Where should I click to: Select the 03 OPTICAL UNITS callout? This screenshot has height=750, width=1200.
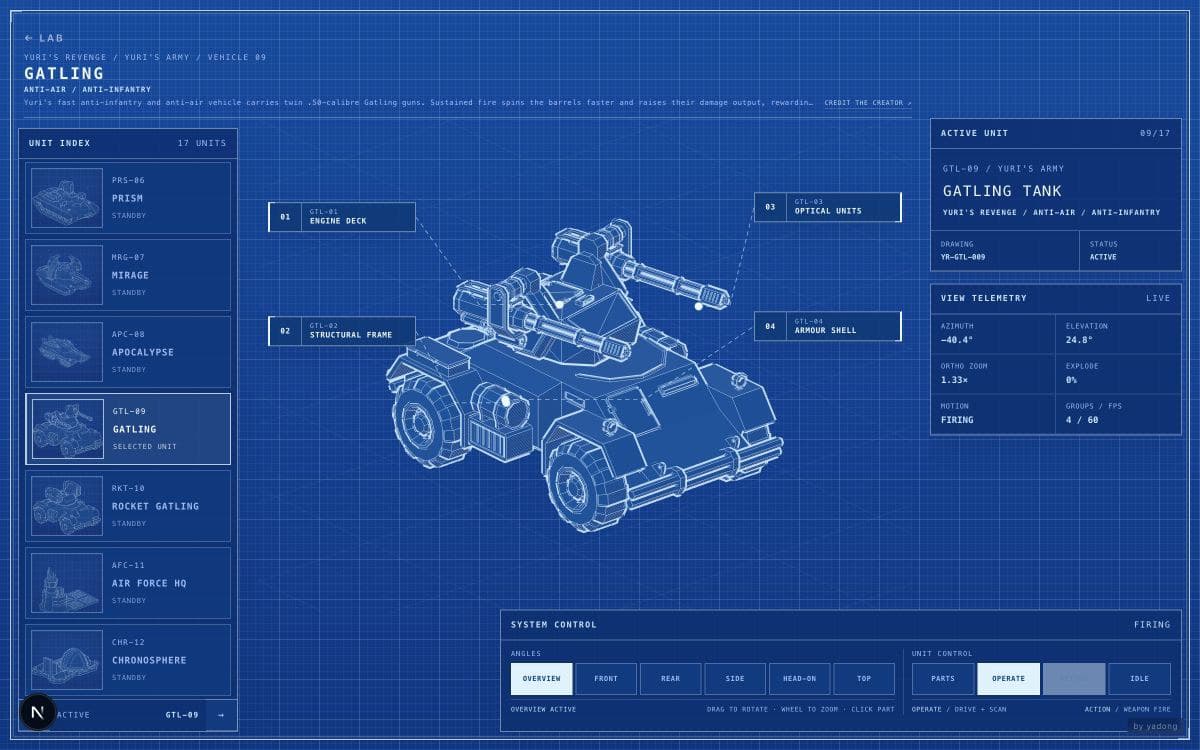click(x=828, y=207)
